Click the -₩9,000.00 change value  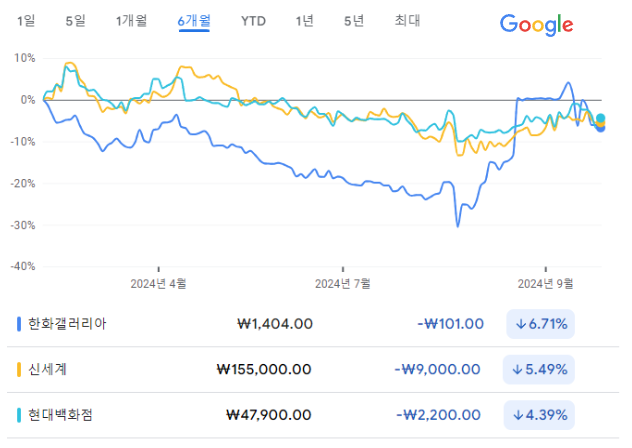(437, 369)
